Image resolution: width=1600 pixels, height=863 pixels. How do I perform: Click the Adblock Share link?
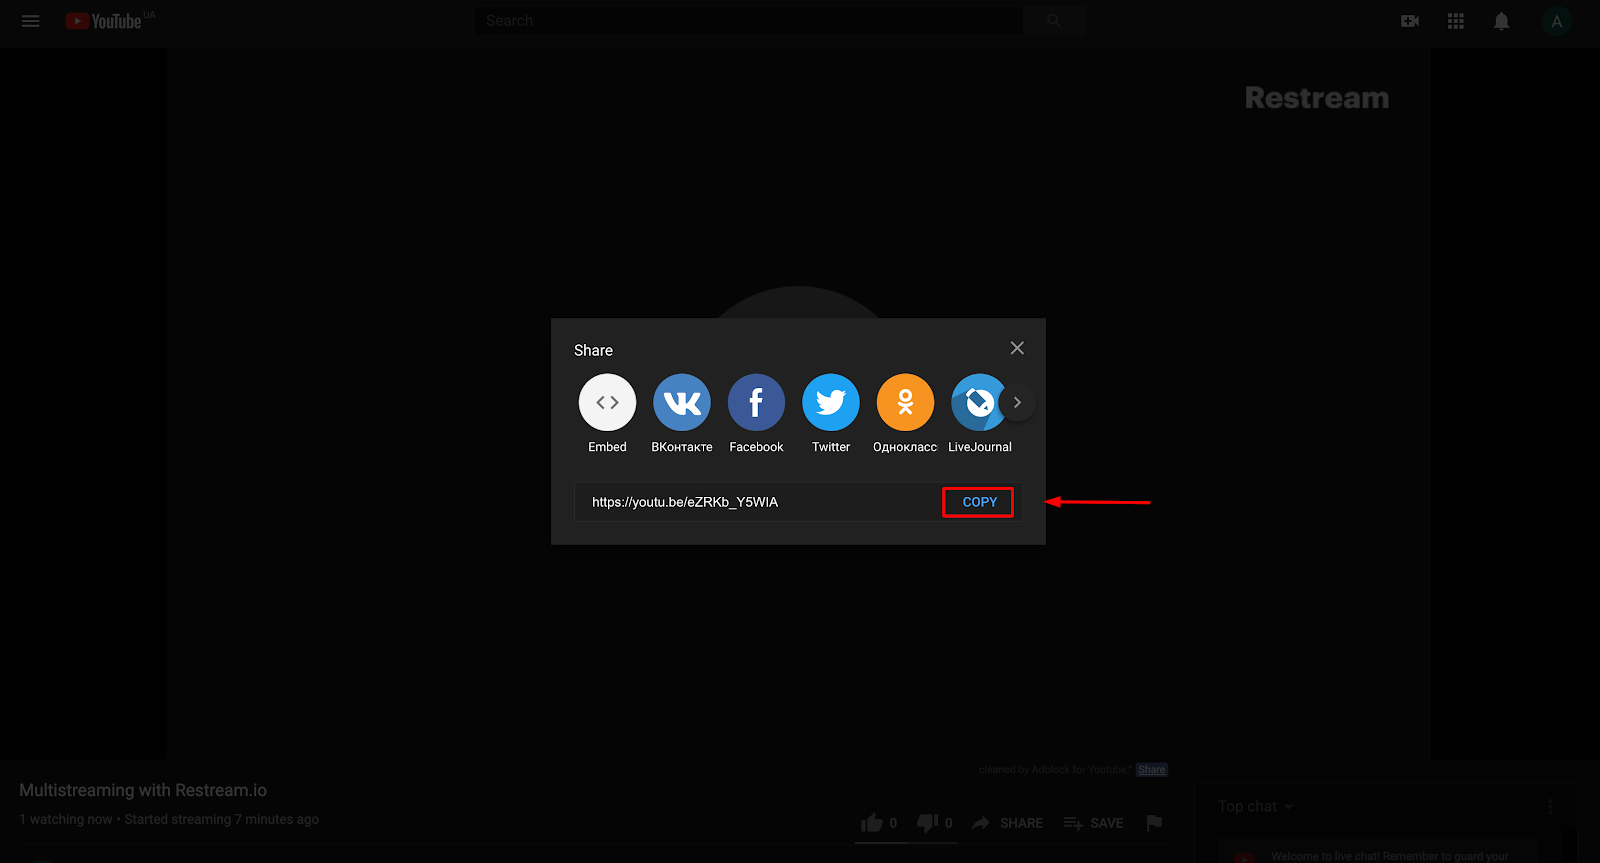pos(1152,770)
